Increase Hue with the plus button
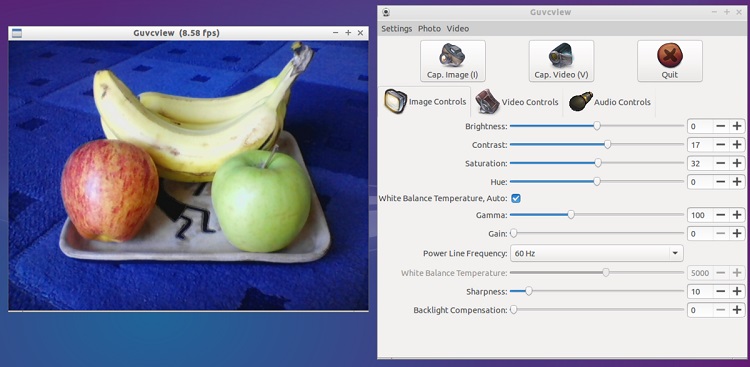 click(x=737, y=182)
